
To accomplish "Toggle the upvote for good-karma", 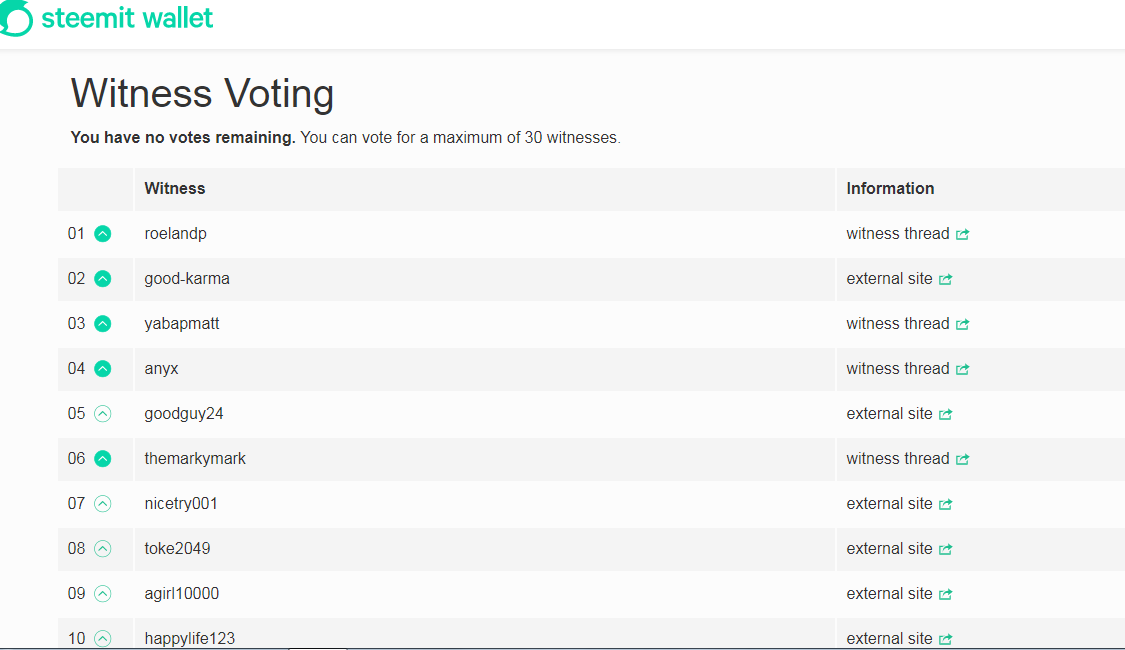I will 102,279.
